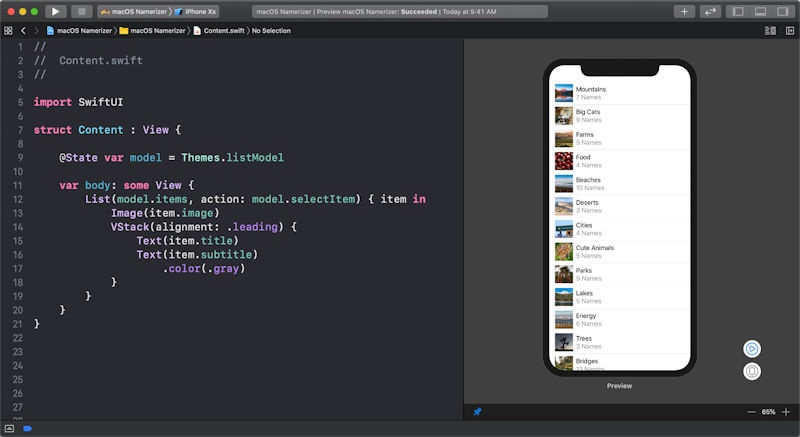
Task: Open the related items grid icon
Action: point(8,31)
